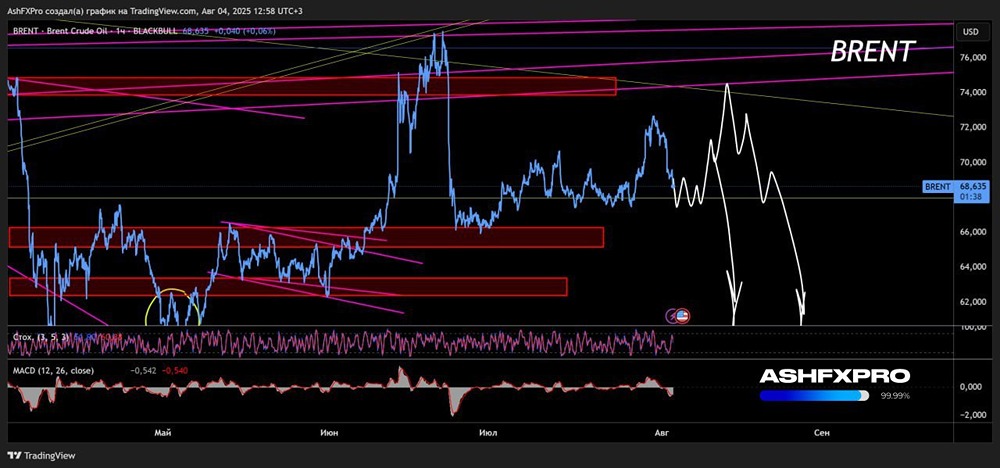Image resolution: width=1000 pixels, height=468 pixels.
Task: Click the 62,000 price scale label
Action: tap(971, 302)
